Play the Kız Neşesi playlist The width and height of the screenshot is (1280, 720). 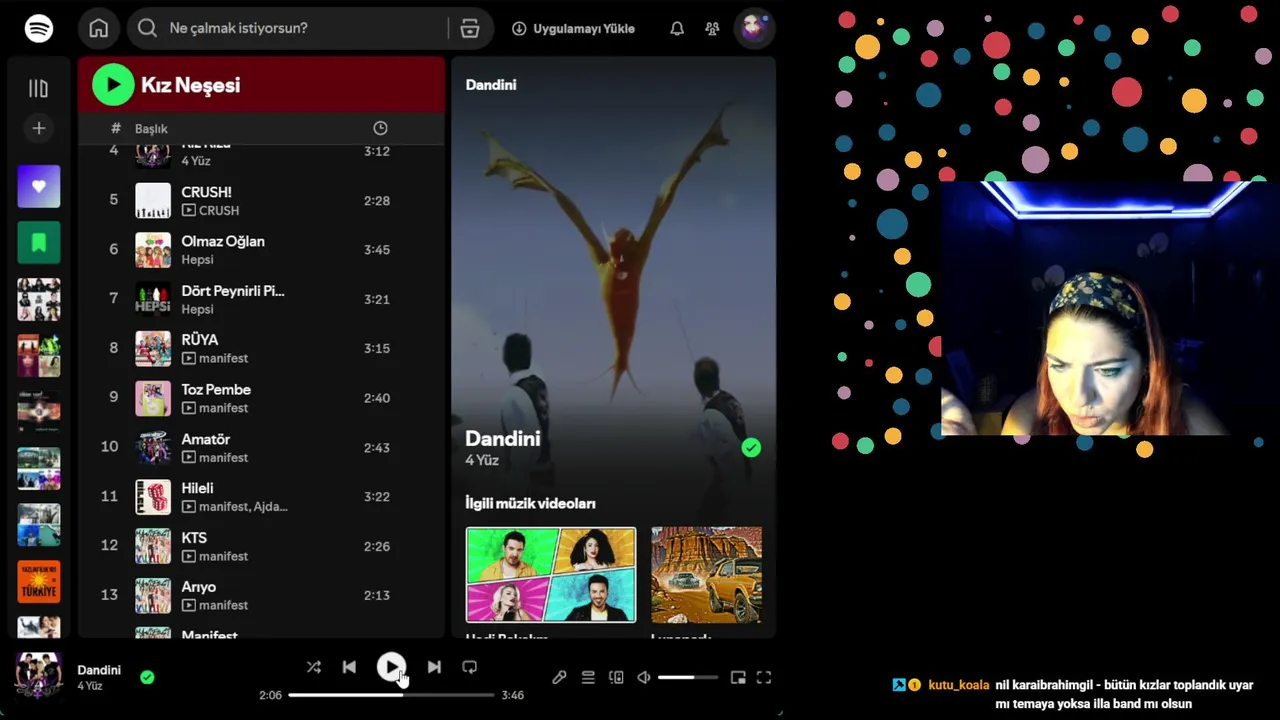pyautogui.click(x=113, y=85)
